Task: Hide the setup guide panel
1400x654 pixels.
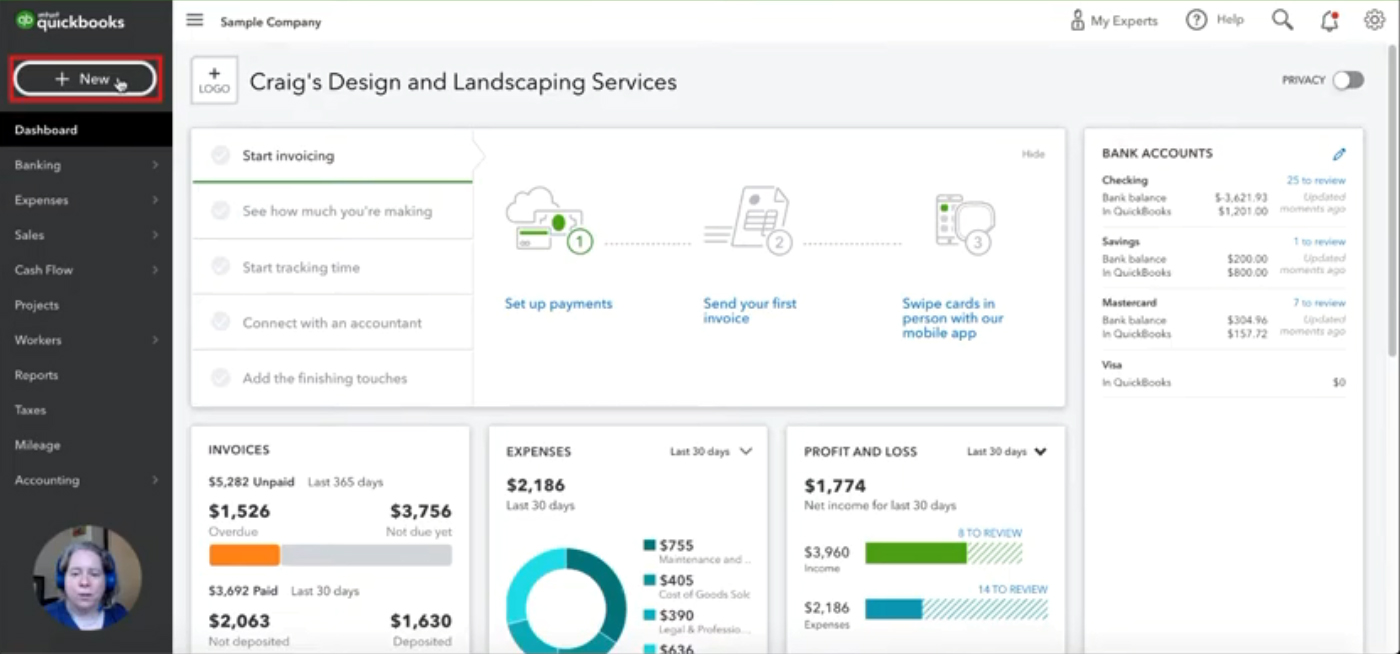Action: pos(1033,154)
